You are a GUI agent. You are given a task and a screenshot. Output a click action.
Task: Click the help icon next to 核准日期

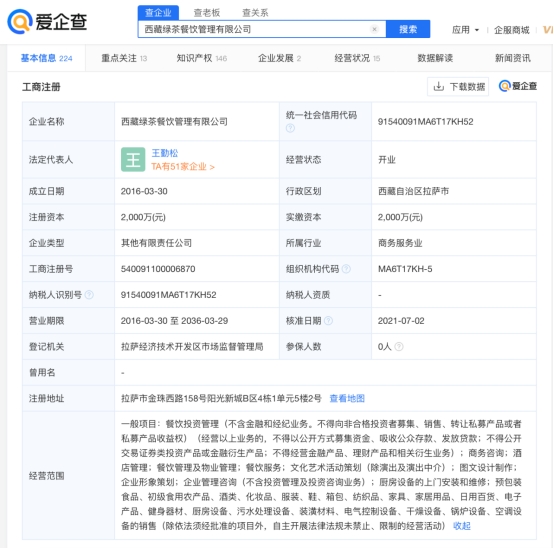point(329,321)
